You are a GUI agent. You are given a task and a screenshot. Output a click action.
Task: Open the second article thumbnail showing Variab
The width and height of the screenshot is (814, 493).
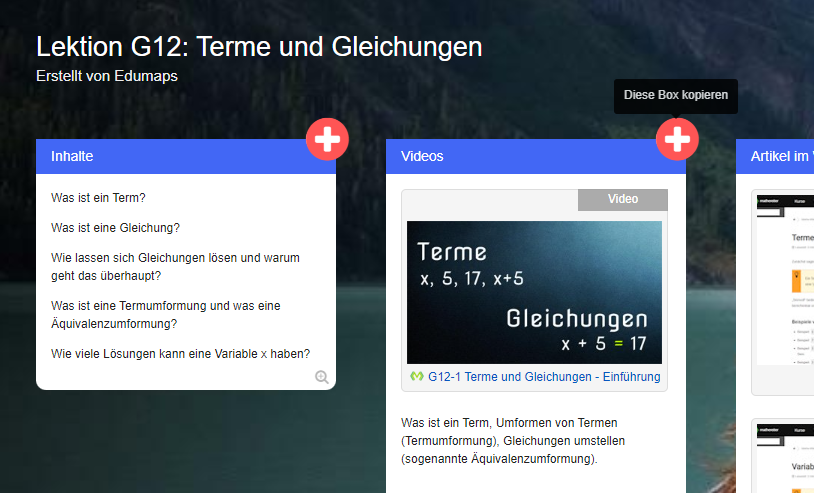point(785,458)
